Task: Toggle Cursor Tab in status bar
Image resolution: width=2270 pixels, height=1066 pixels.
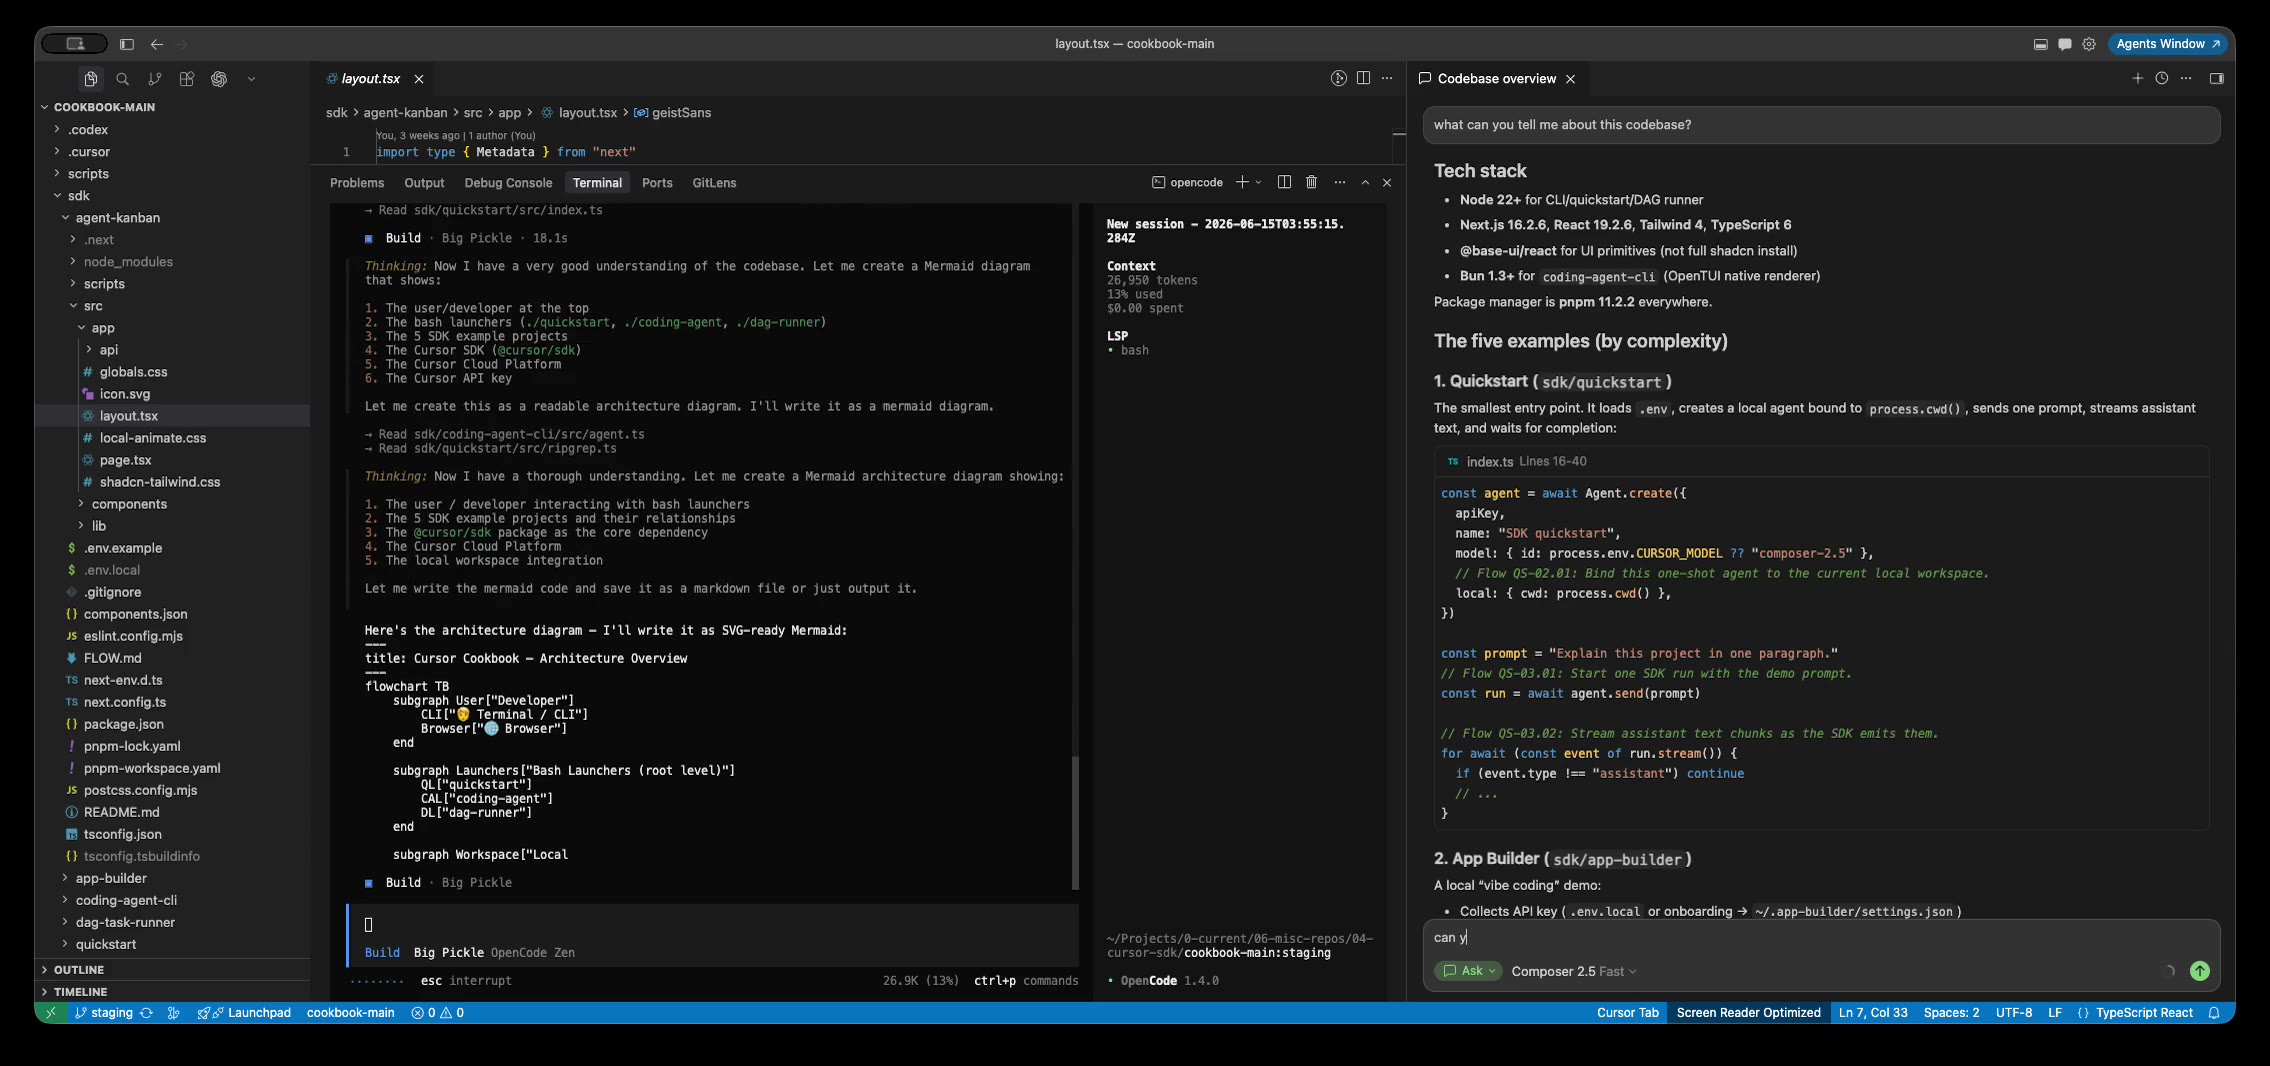Action: click(x=1627, y=1013)
